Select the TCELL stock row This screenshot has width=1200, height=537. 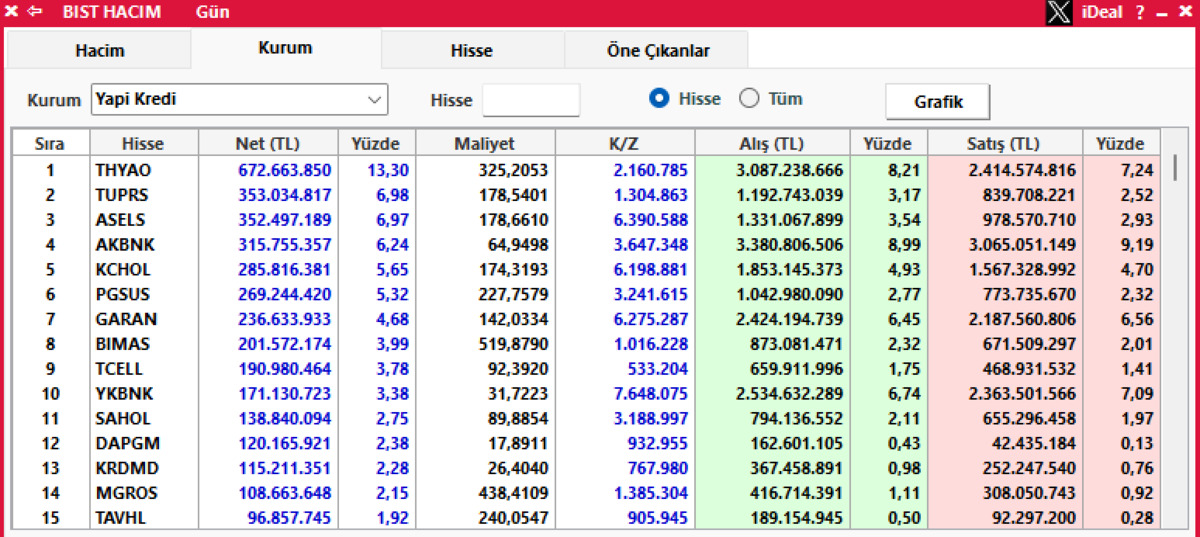tap(586, 368)
